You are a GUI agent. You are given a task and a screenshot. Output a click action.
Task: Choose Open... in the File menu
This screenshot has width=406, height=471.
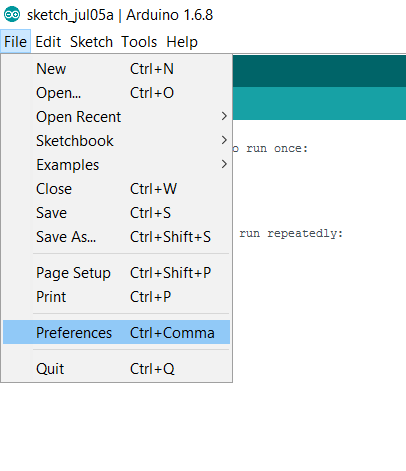click(116, 93)
